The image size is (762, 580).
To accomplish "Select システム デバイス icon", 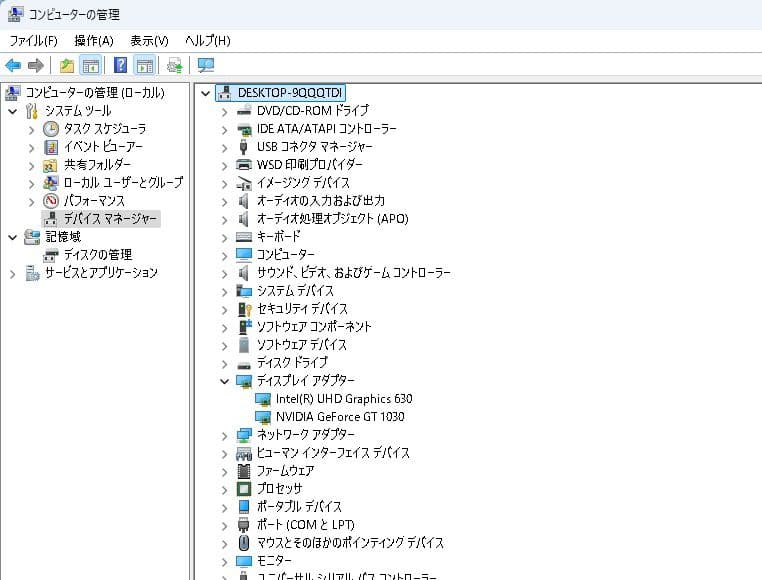I will (244, 291).
